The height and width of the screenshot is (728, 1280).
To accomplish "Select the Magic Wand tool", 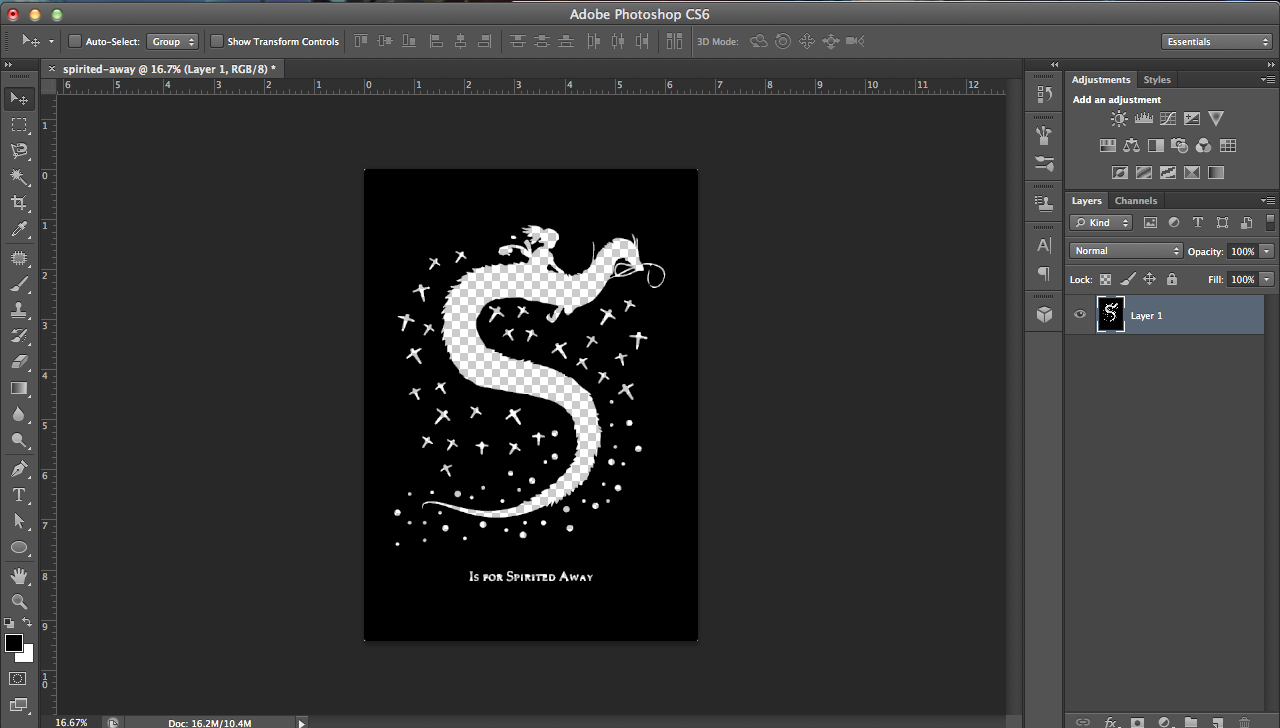I will [19, 177].
